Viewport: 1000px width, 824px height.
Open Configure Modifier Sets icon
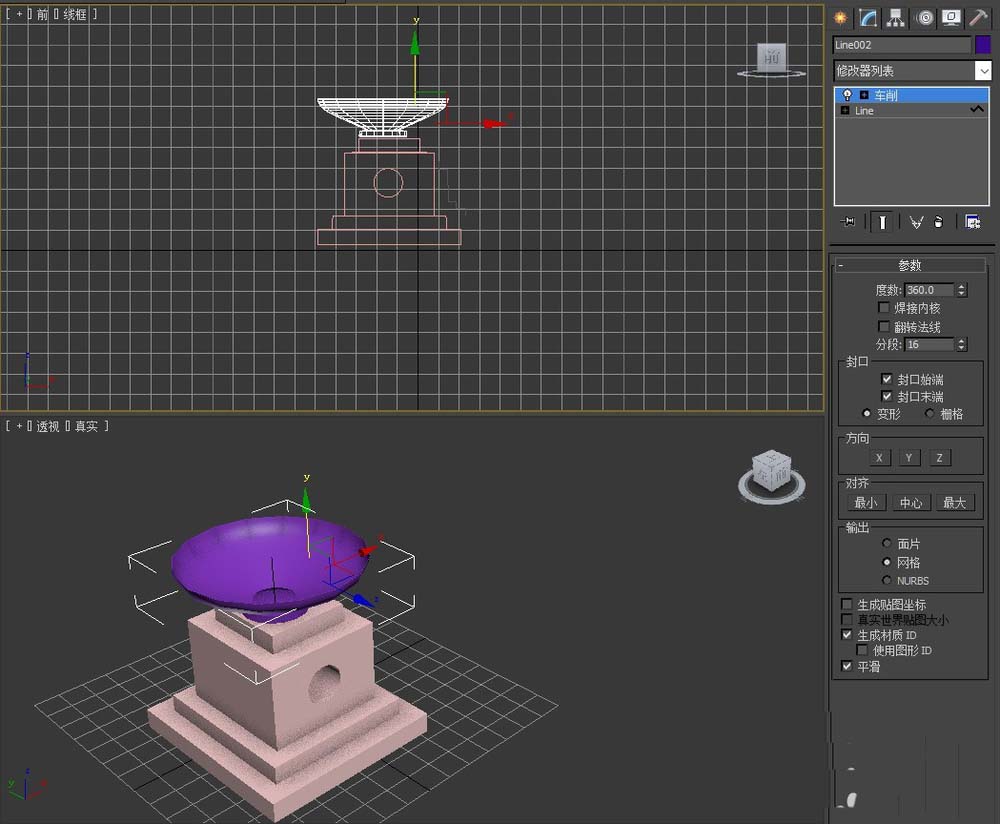(972, 222)
